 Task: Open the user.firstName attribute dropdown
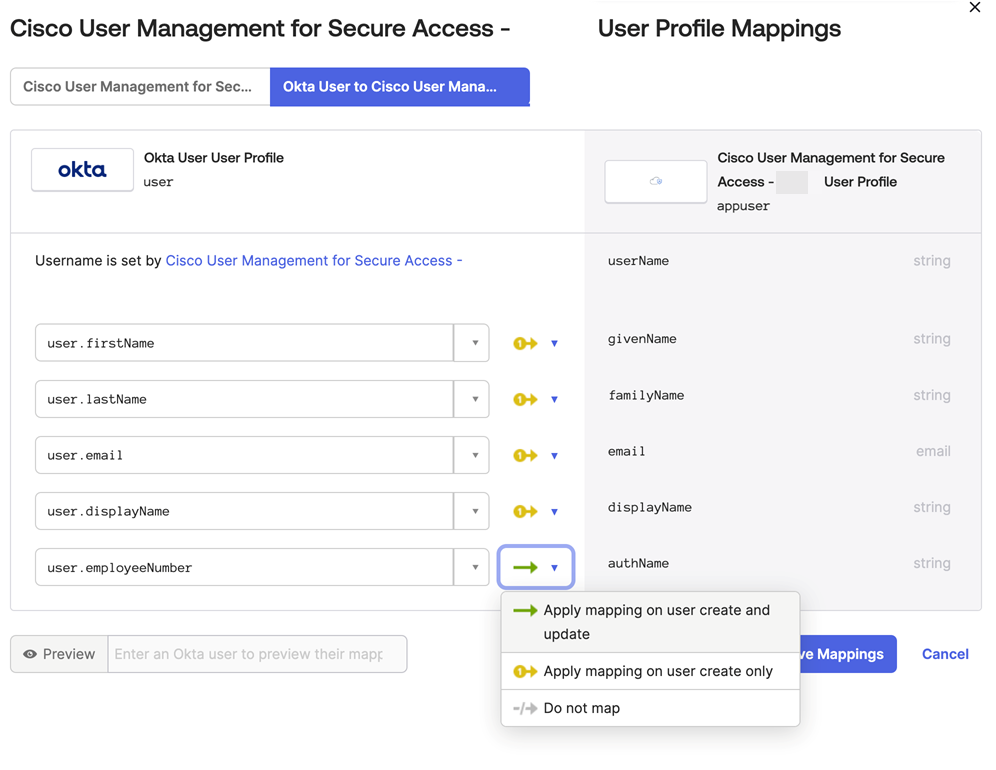pos(474,343)
